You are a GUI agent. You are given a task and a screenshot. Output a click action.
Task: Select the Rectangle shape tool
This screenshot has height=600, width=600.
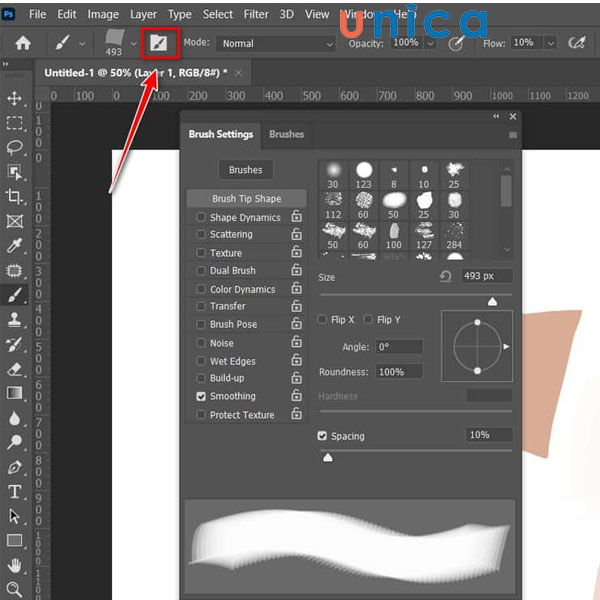tap(15, 541)
